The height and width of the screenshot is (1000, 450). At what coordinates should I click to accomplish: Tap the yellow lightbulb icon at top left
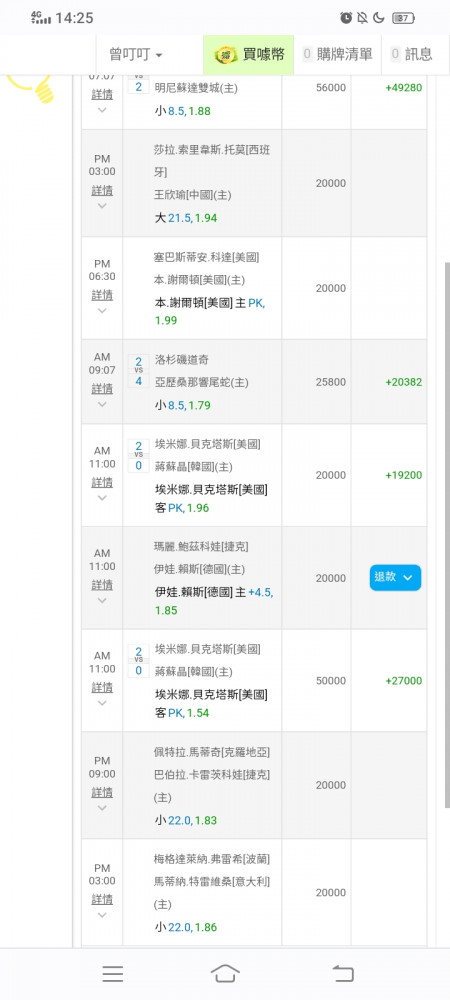[32, 88]
